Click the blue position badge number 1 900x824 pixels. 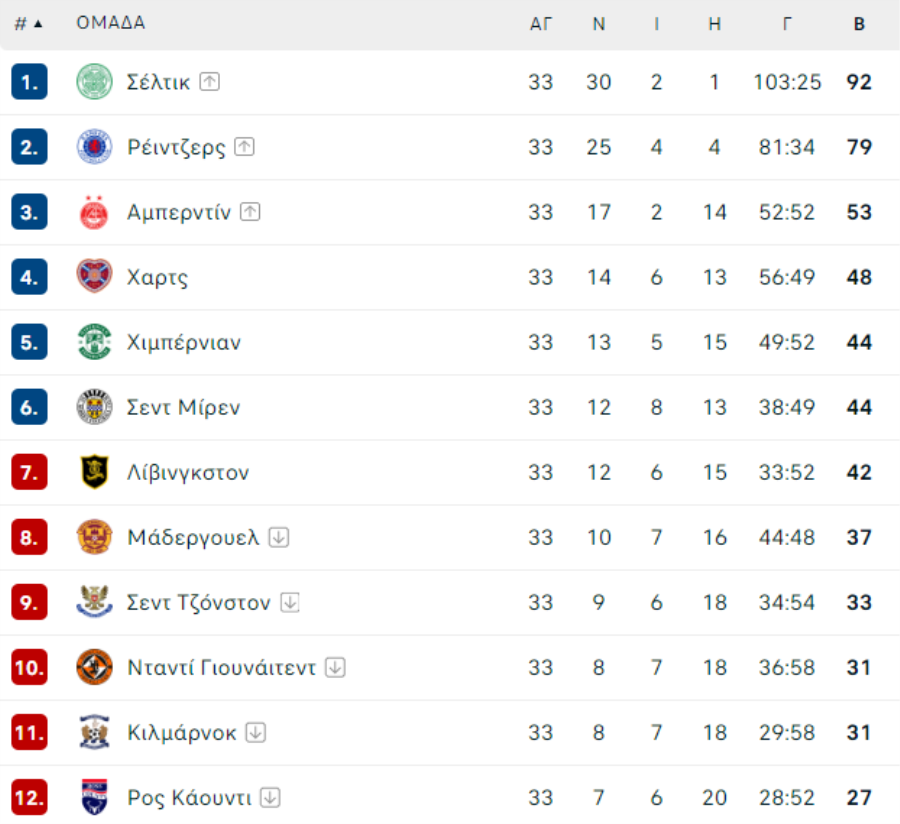click(29, 82)
